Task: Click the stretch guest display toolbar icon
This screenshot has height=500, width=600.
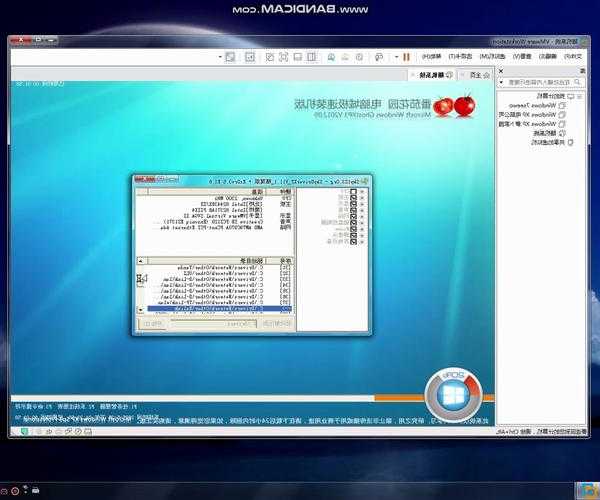Action: pos(230,57)
